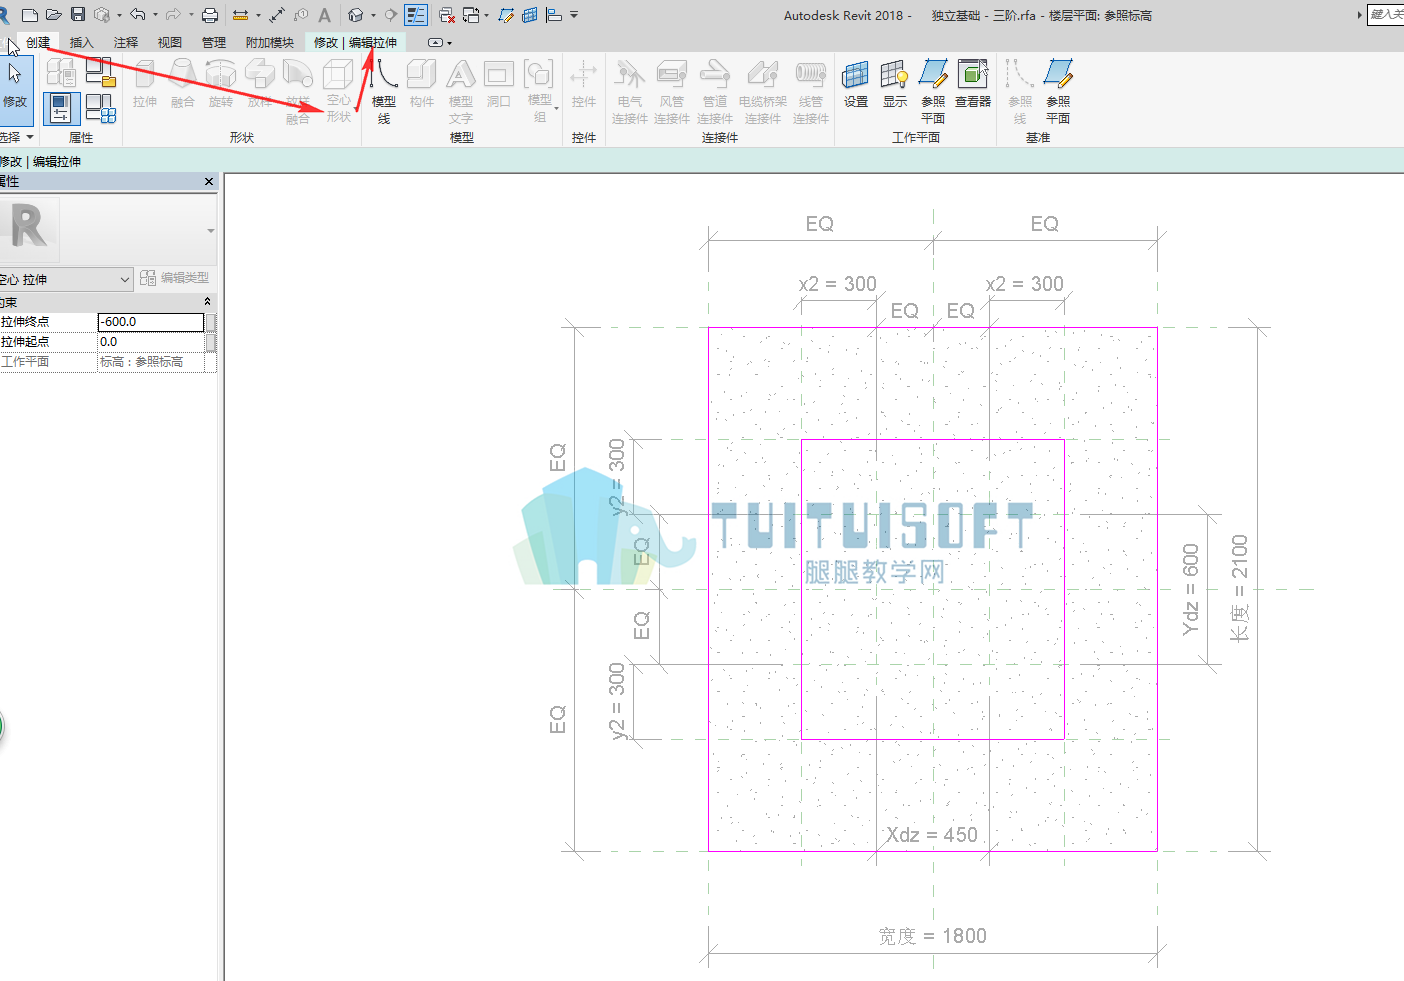Toggle thin lines icon in quick access toolbar
The width and height of the screenshot is (1404, 981).
(416, 15)
